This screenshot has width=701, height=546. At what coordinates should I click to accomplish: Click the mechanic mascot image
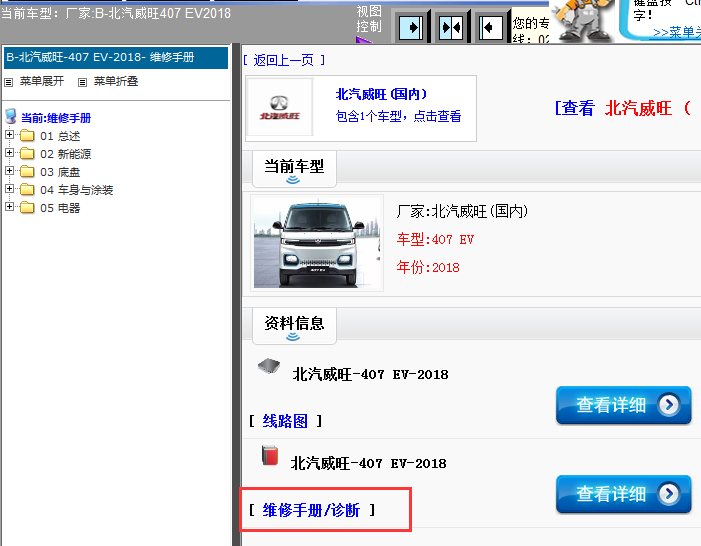(583, 20)
